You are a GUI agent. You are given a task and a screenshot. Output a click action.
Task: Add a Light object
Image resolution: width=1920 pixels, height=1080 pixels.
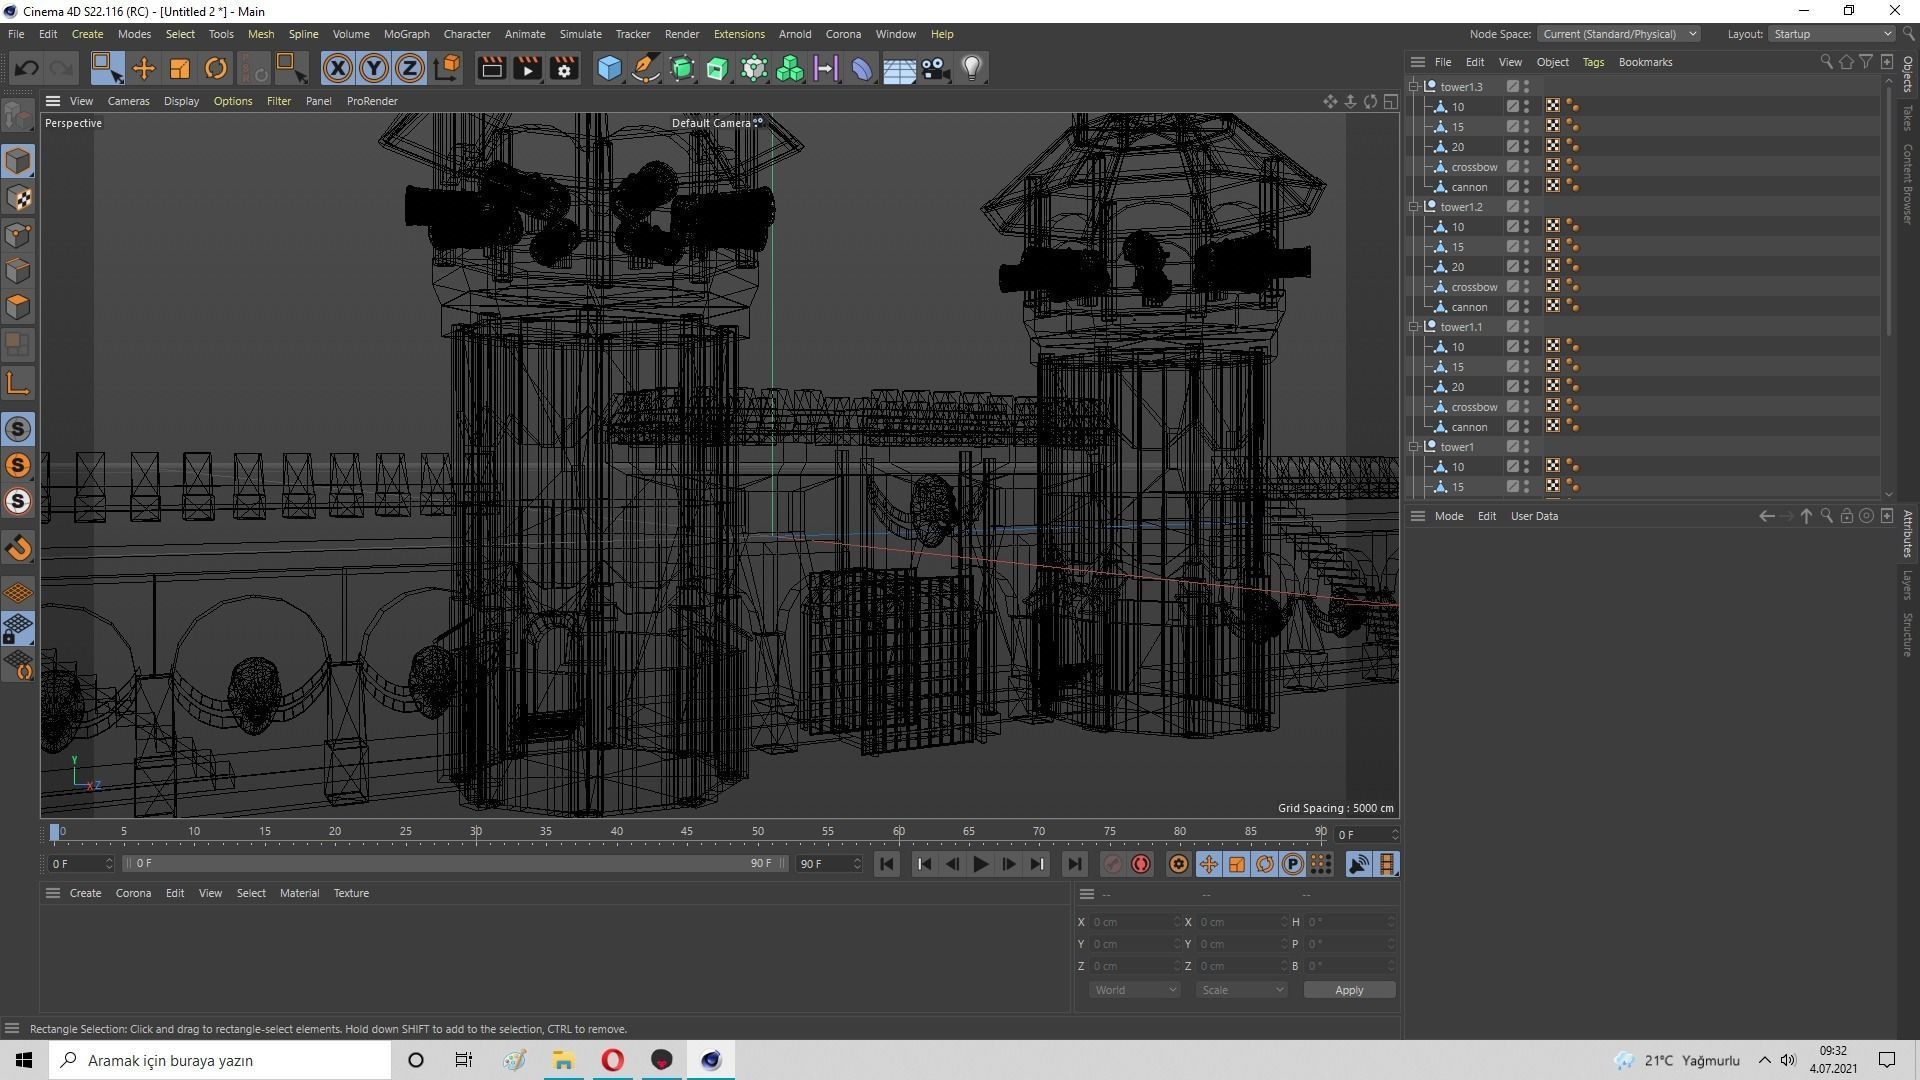pos(972,68)
